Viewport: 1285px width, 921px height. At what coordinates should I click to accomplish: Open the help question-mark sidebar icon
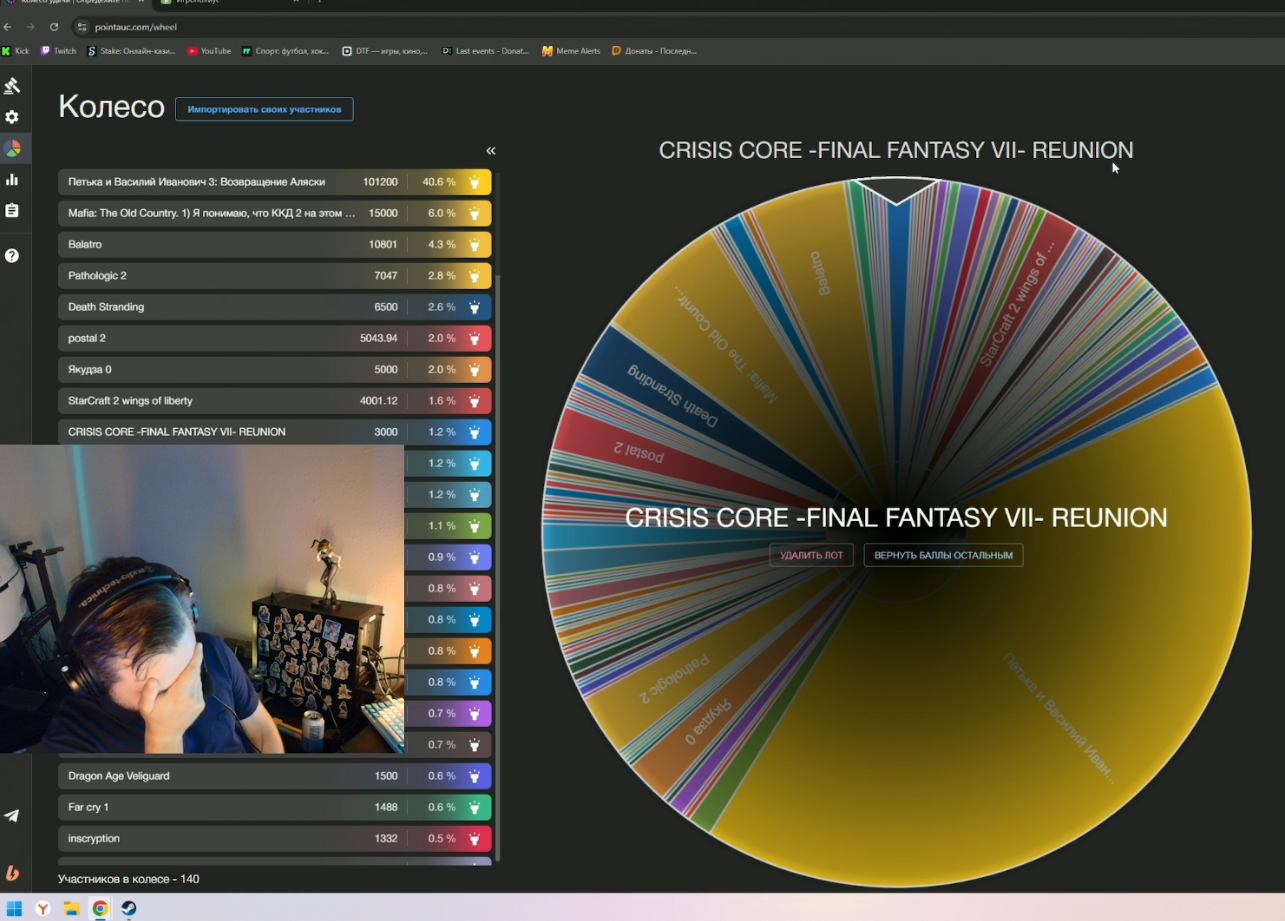(12, 255)
